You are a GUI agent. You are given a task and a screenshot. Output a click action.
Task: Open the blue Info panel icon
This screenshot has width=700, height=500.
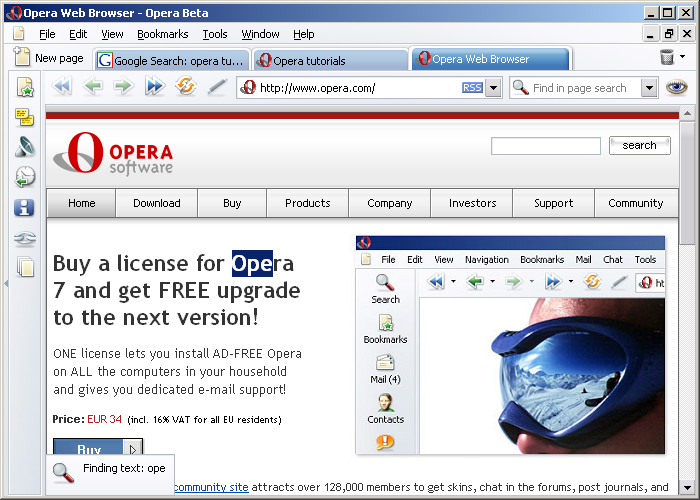[x=25, y=208]
